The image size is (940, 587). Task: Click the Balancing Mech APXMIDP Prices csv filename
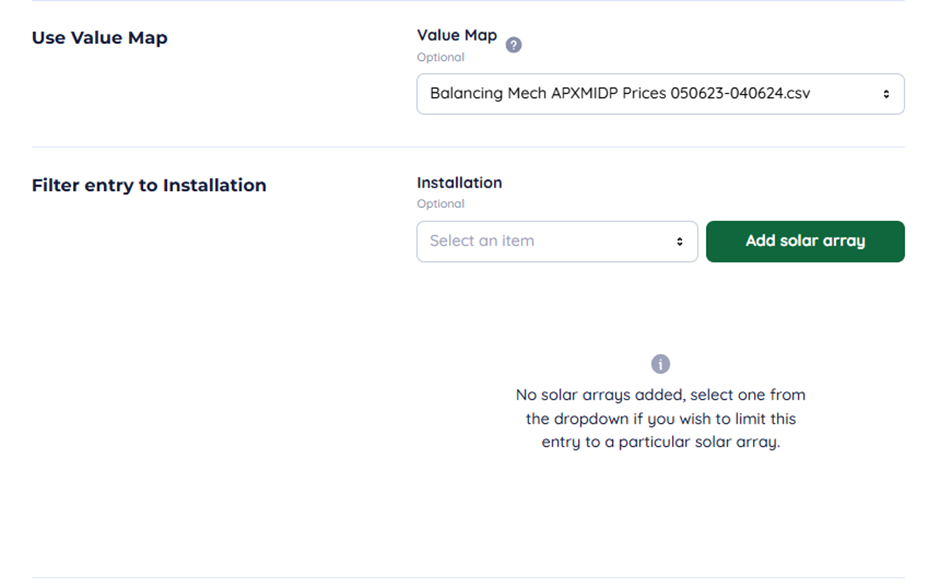pos(620,94)
